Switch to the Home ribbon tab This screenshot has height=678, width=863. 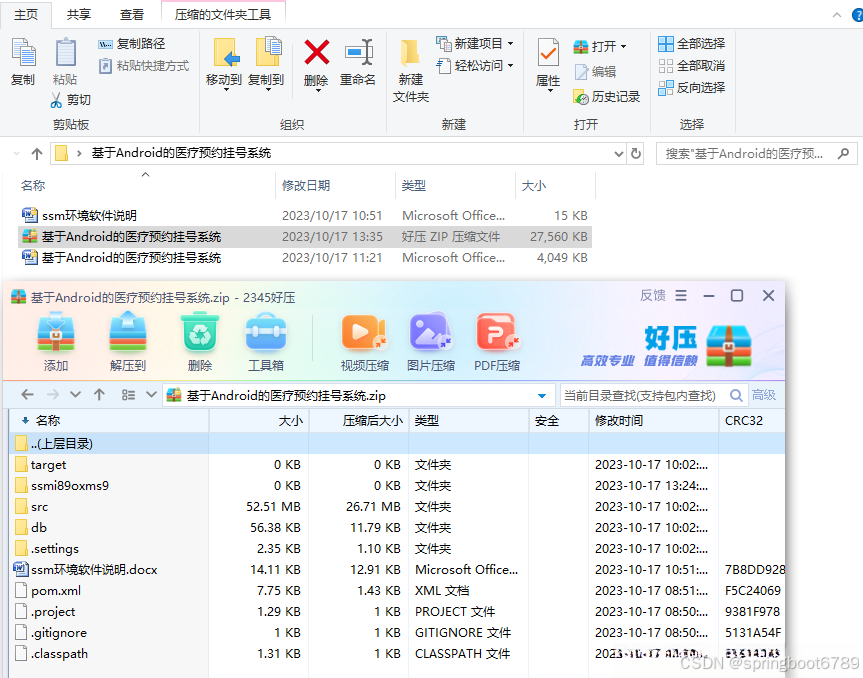tap(26, 15)
